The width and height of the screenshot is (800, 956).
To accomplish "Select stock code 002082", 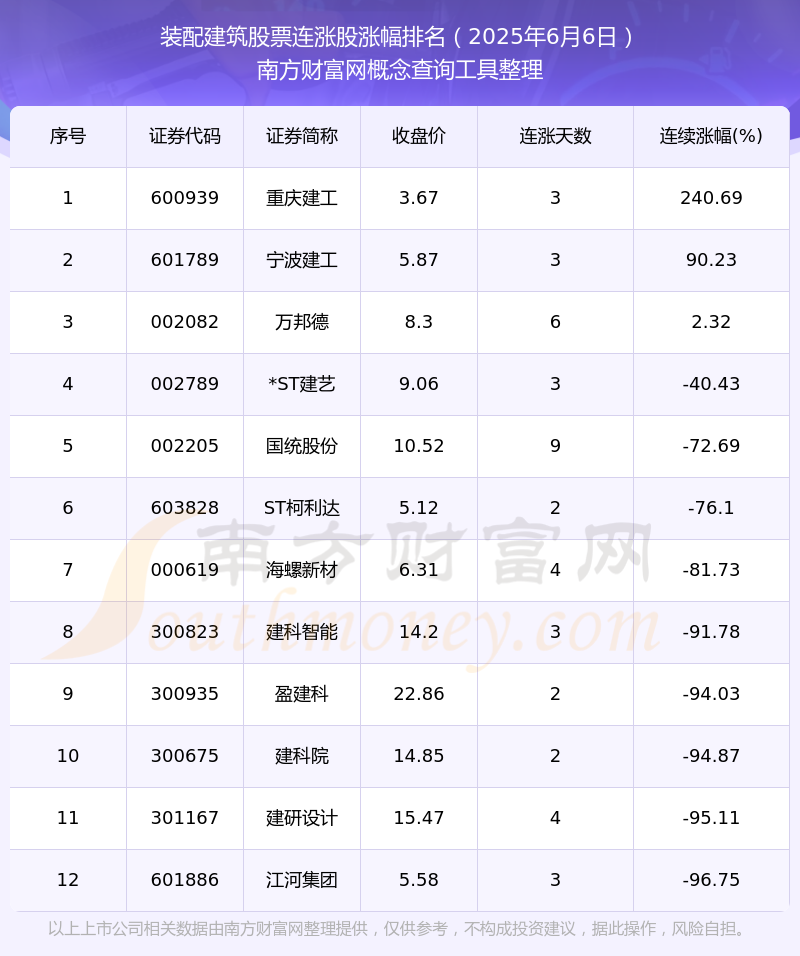I will click(185, 322).
